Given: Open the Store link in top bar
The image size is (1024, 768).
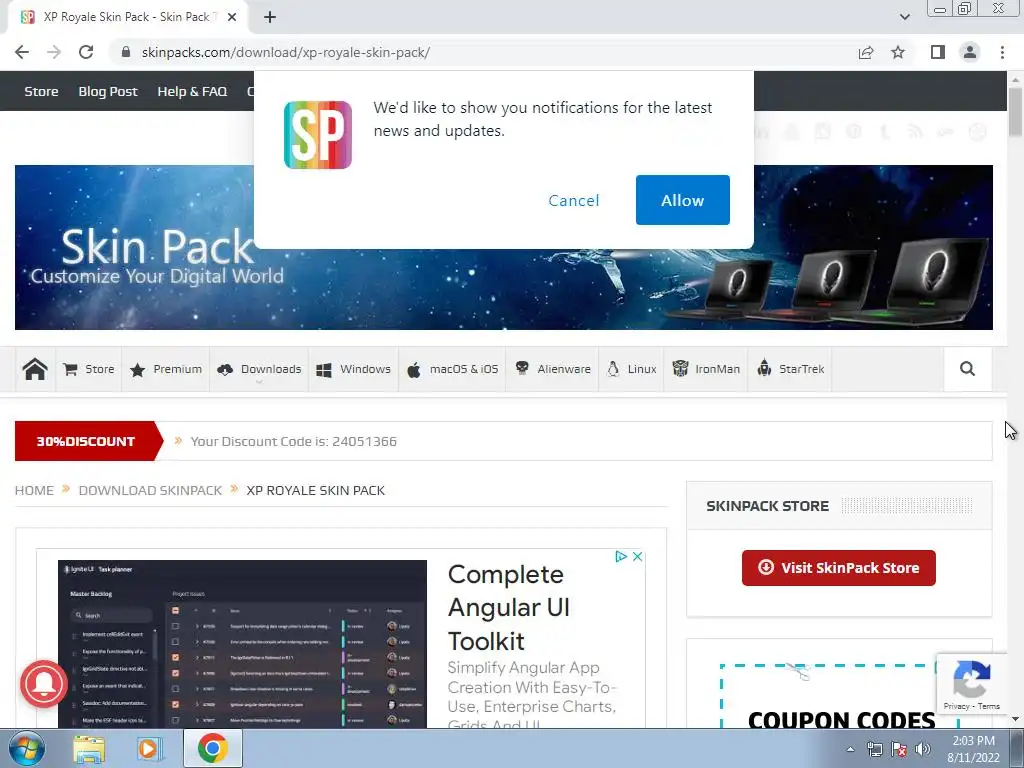Looking at the screenshot, I should (x=41, y=91).
